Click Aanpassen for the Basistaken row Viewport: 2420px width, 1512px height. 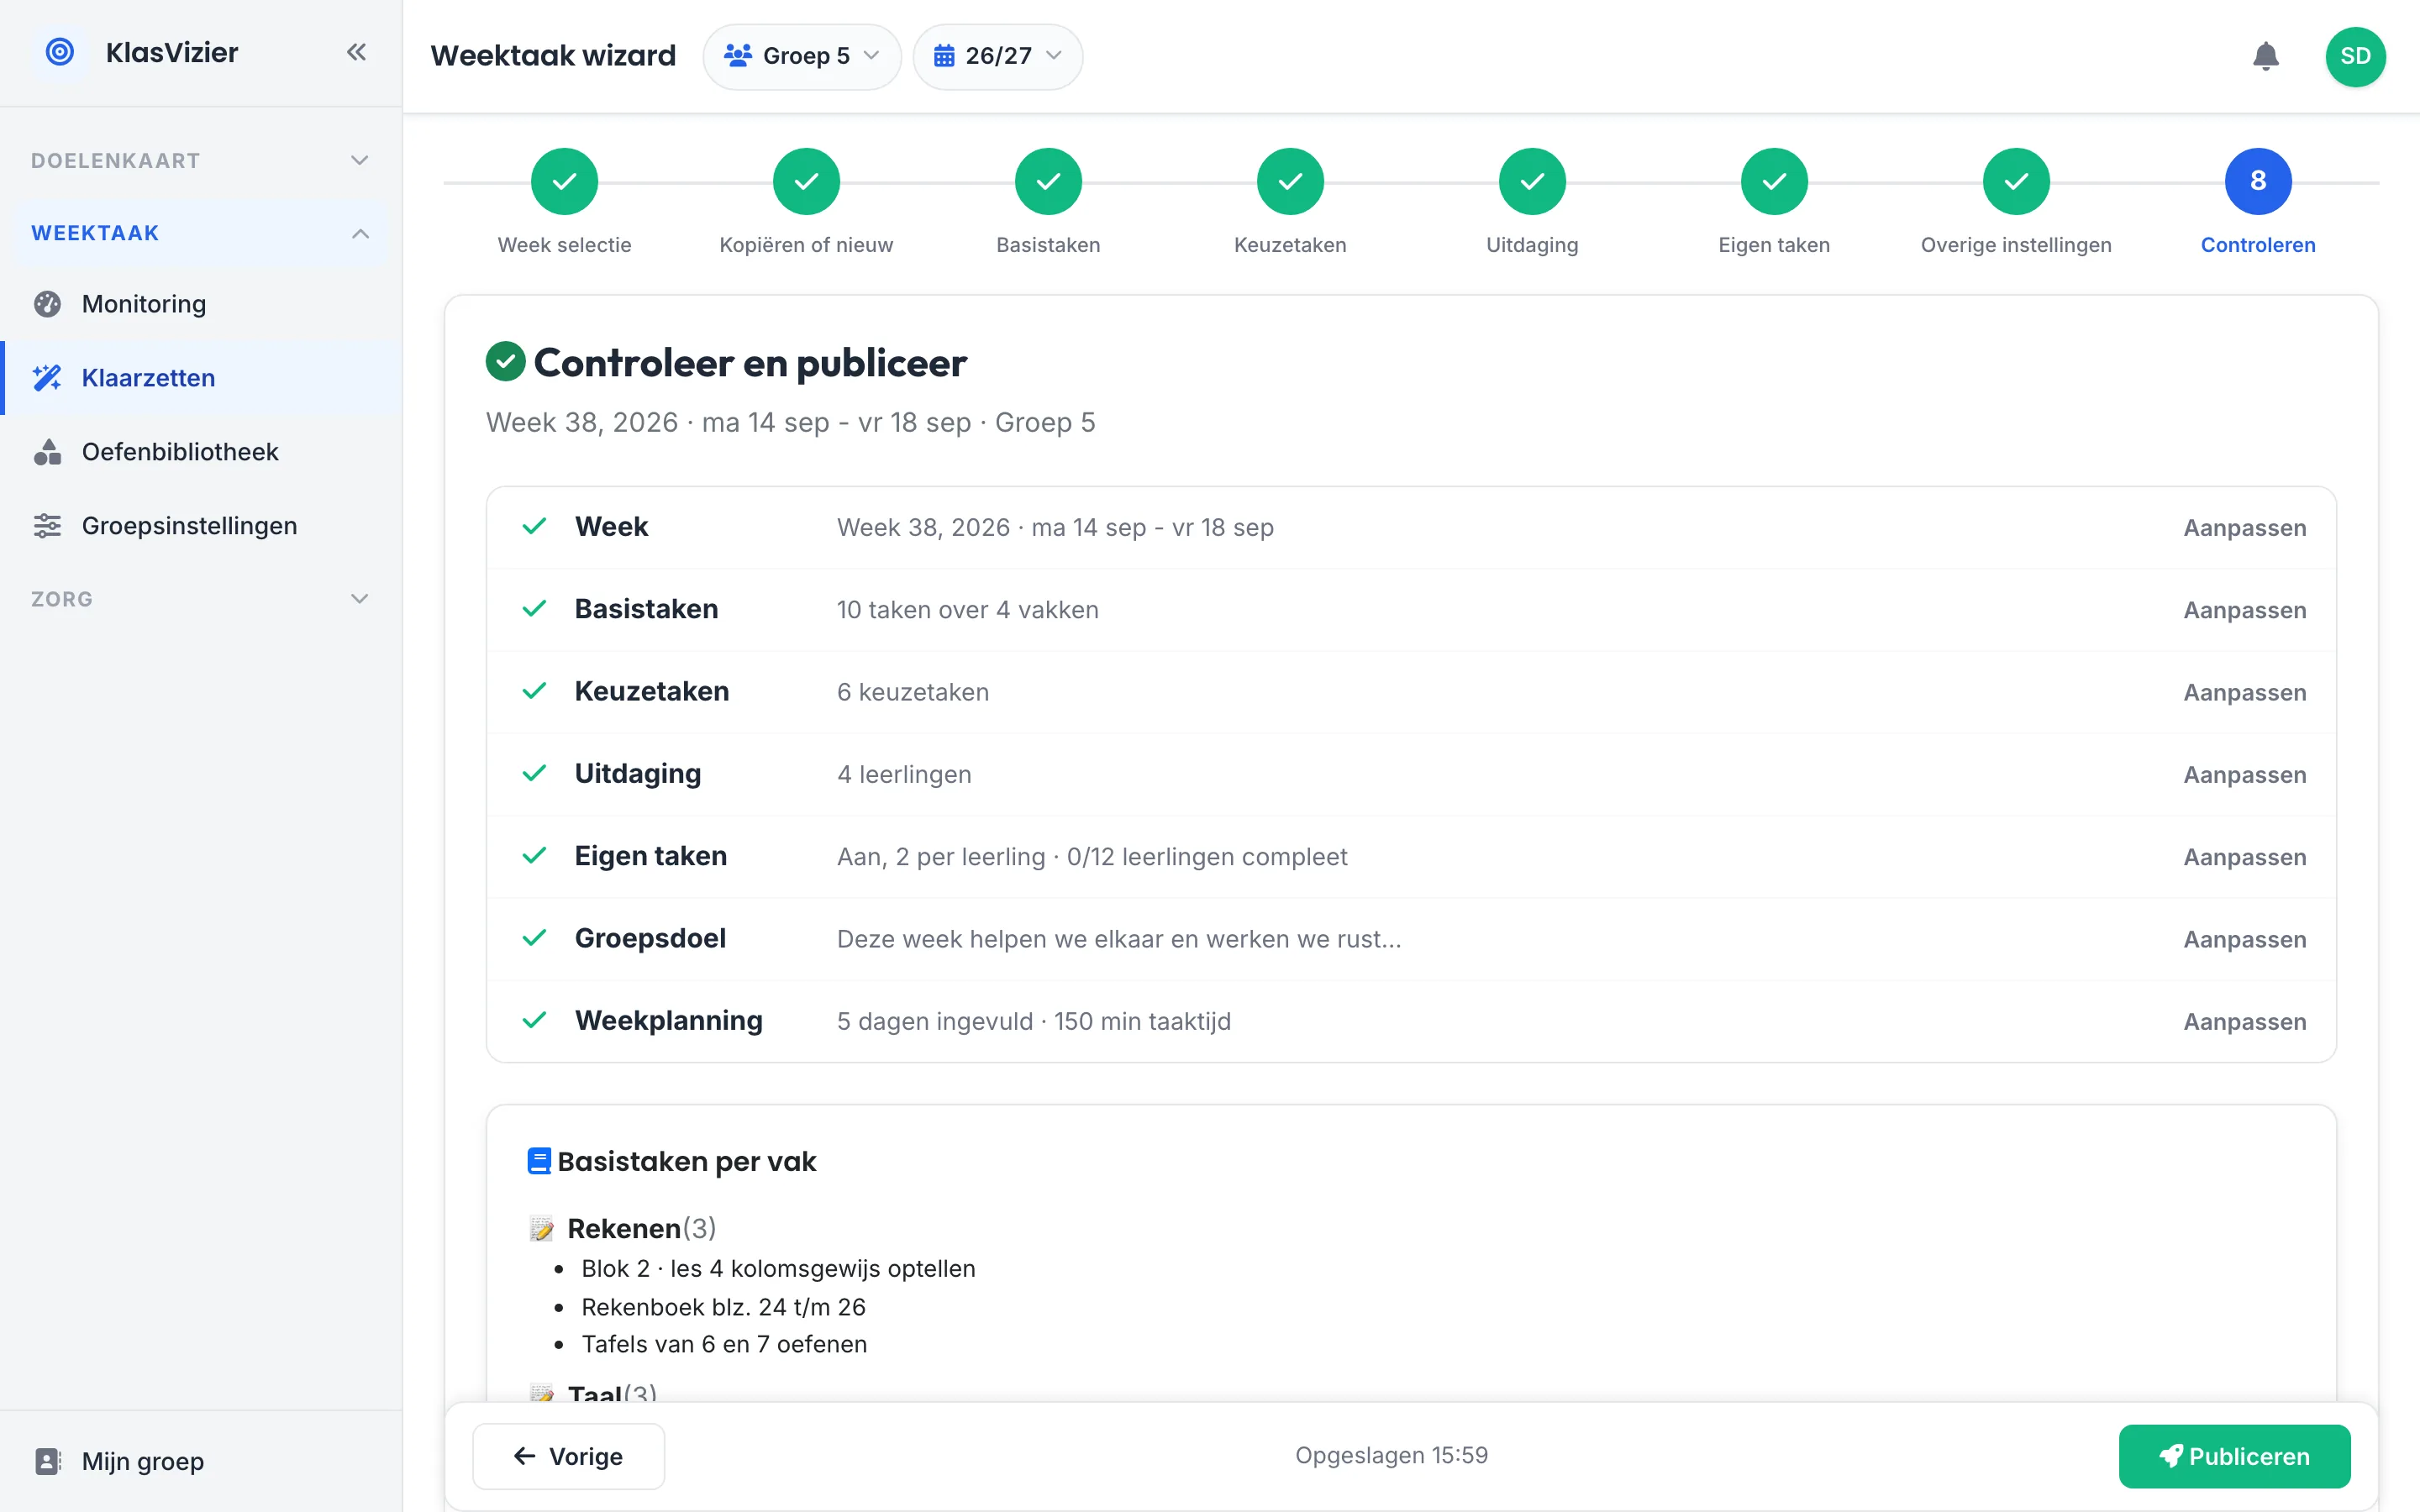(x=2244, y=610)
